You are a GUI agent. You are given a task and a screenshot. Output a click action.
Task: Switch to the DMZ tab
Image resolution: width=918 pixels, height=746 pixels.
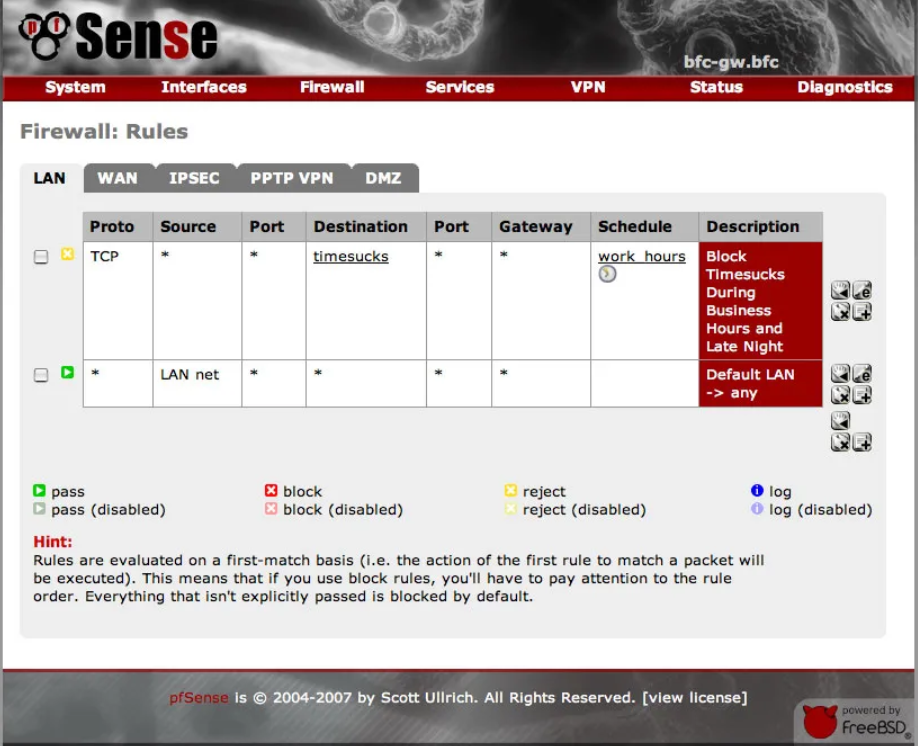point(383,178)
